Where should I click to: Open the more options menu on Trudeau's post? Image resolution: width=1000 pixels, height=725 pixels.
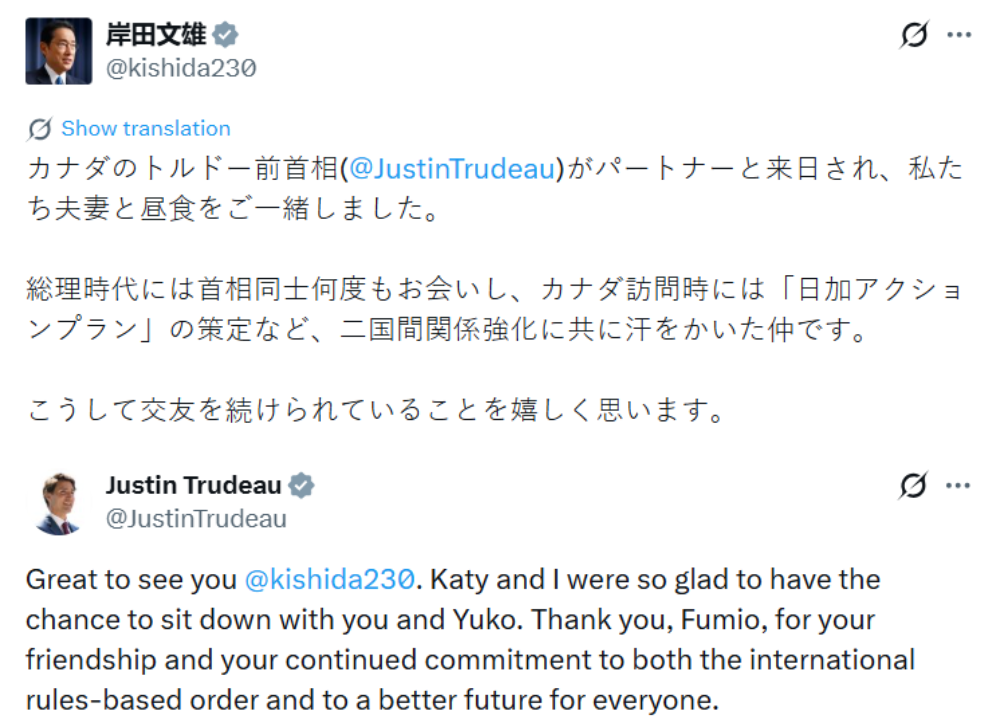[959, 486]
